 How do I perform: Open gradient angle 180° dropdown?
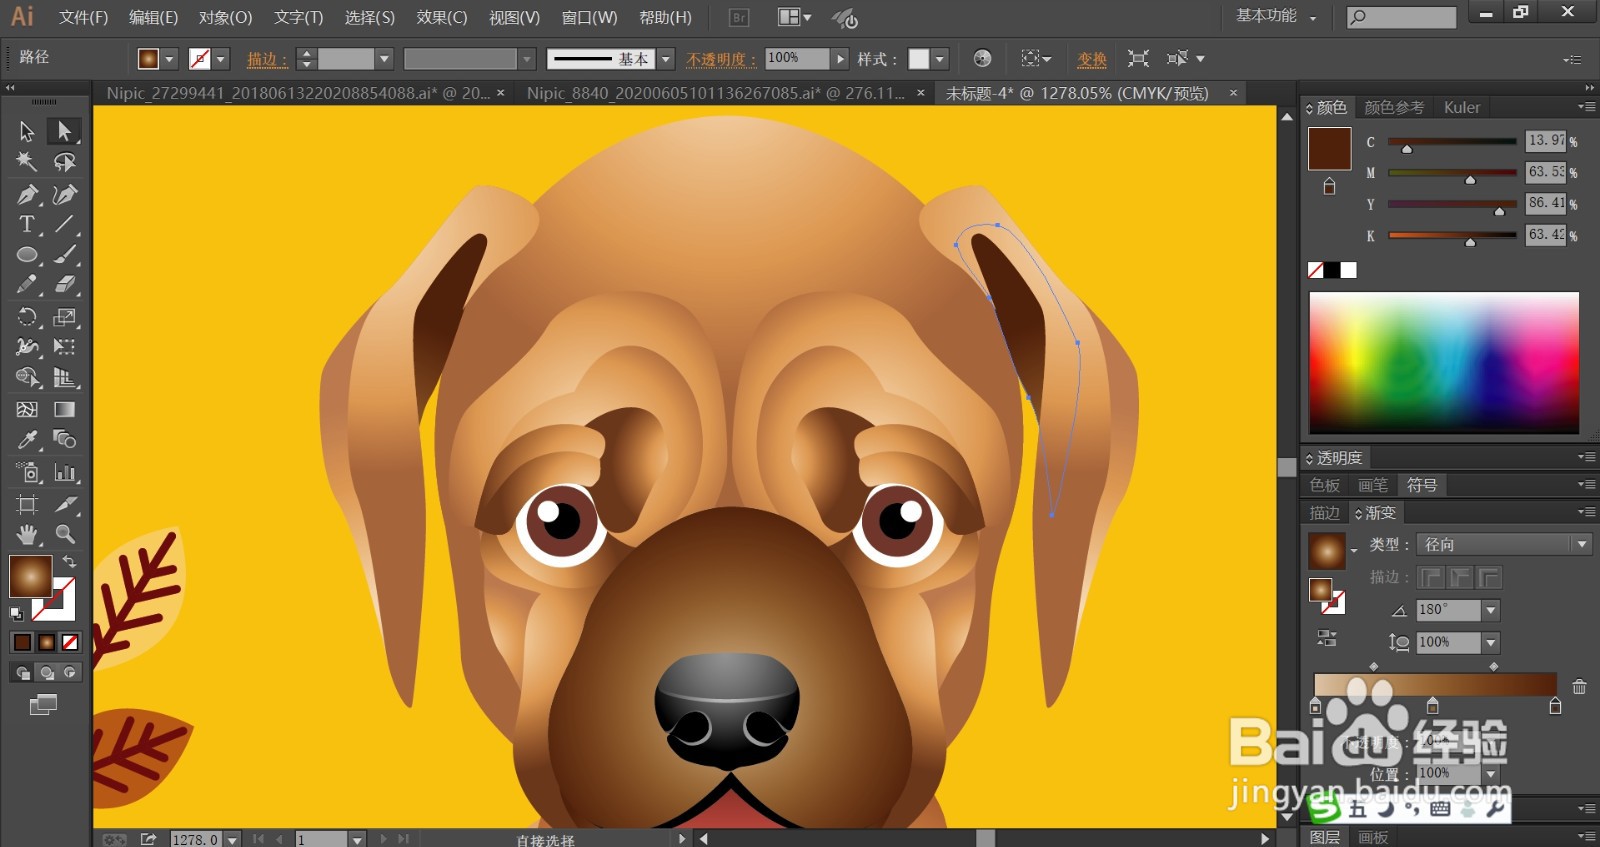tap(1491, 610)
